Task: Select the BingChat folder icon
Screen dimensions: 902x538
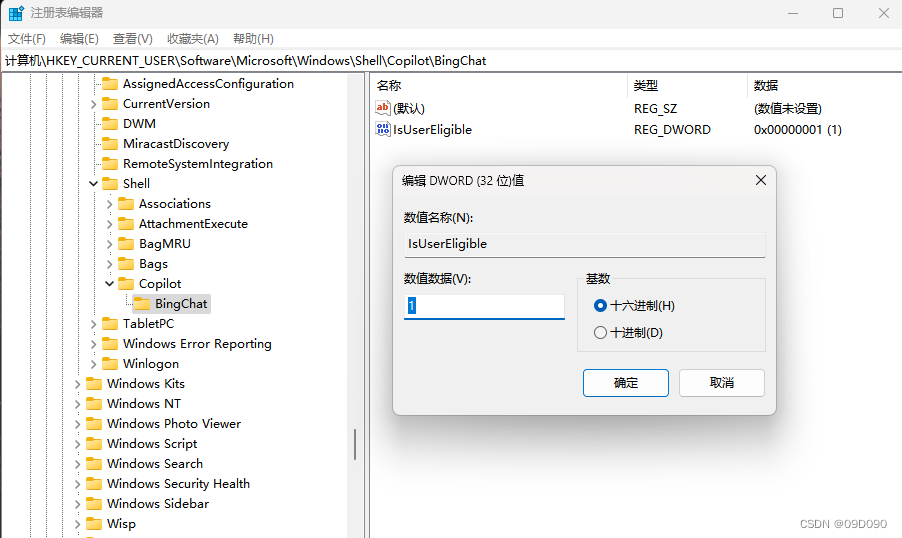Action: 142,304
